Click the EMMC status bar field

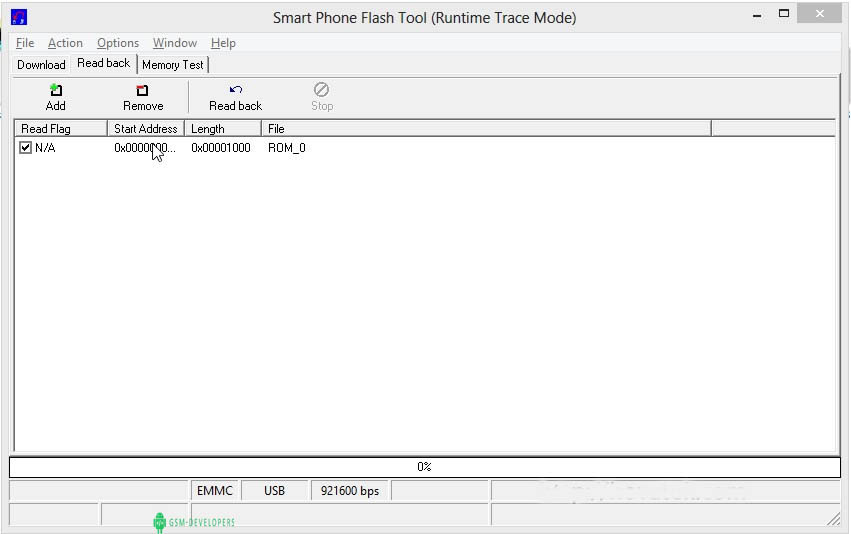(215, 491)
